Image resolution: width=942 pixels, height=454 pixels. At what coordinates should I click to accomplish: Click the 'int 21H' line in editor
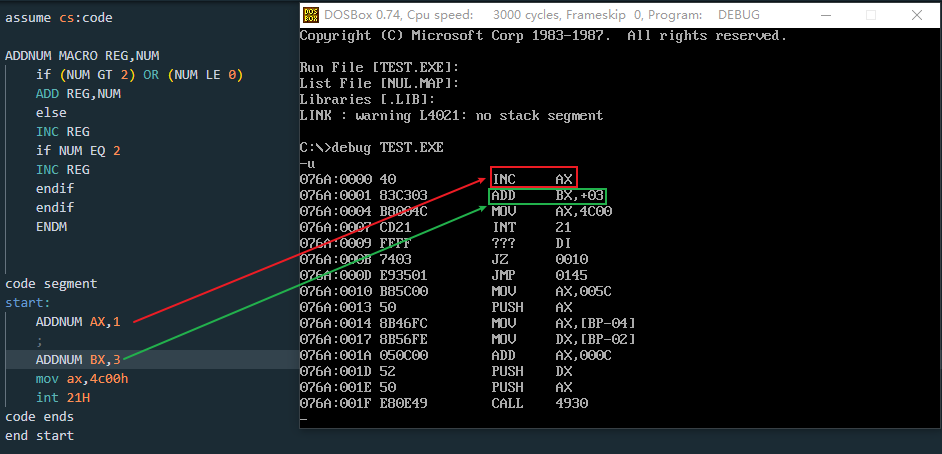63,398
